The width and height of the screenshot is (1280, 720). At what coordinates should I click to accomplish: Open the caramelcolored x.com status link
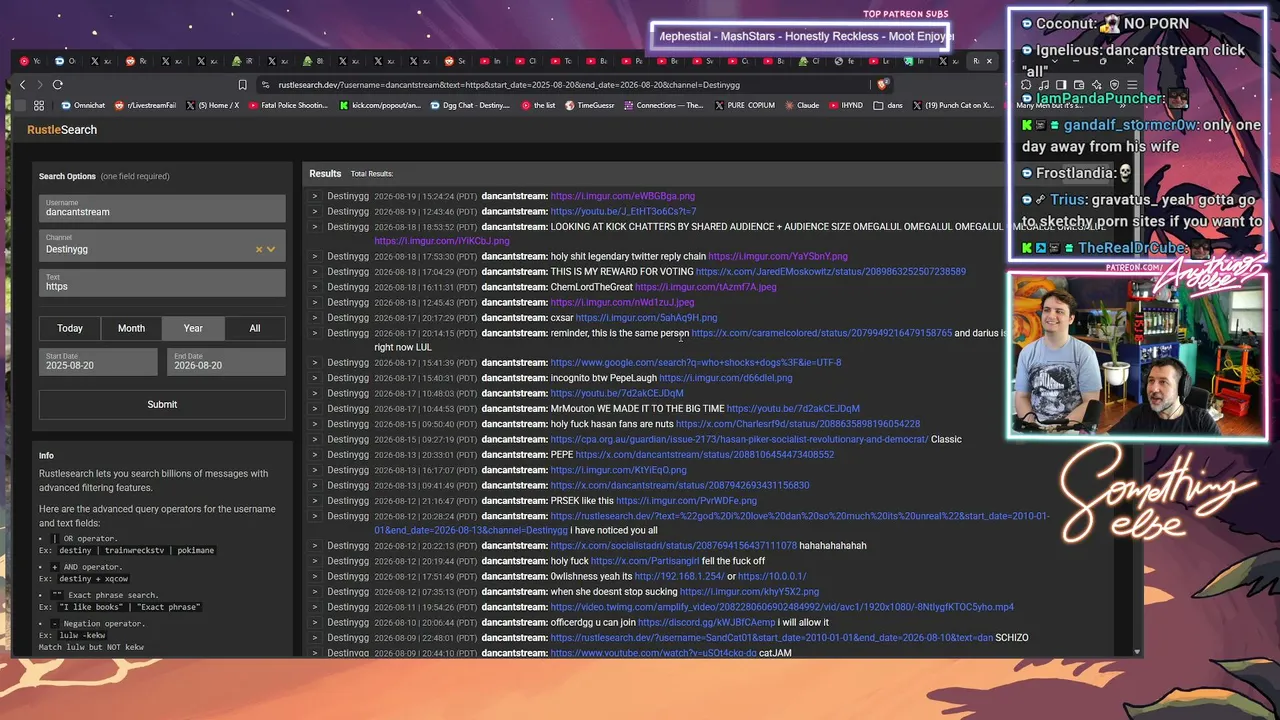coord(822,333)
